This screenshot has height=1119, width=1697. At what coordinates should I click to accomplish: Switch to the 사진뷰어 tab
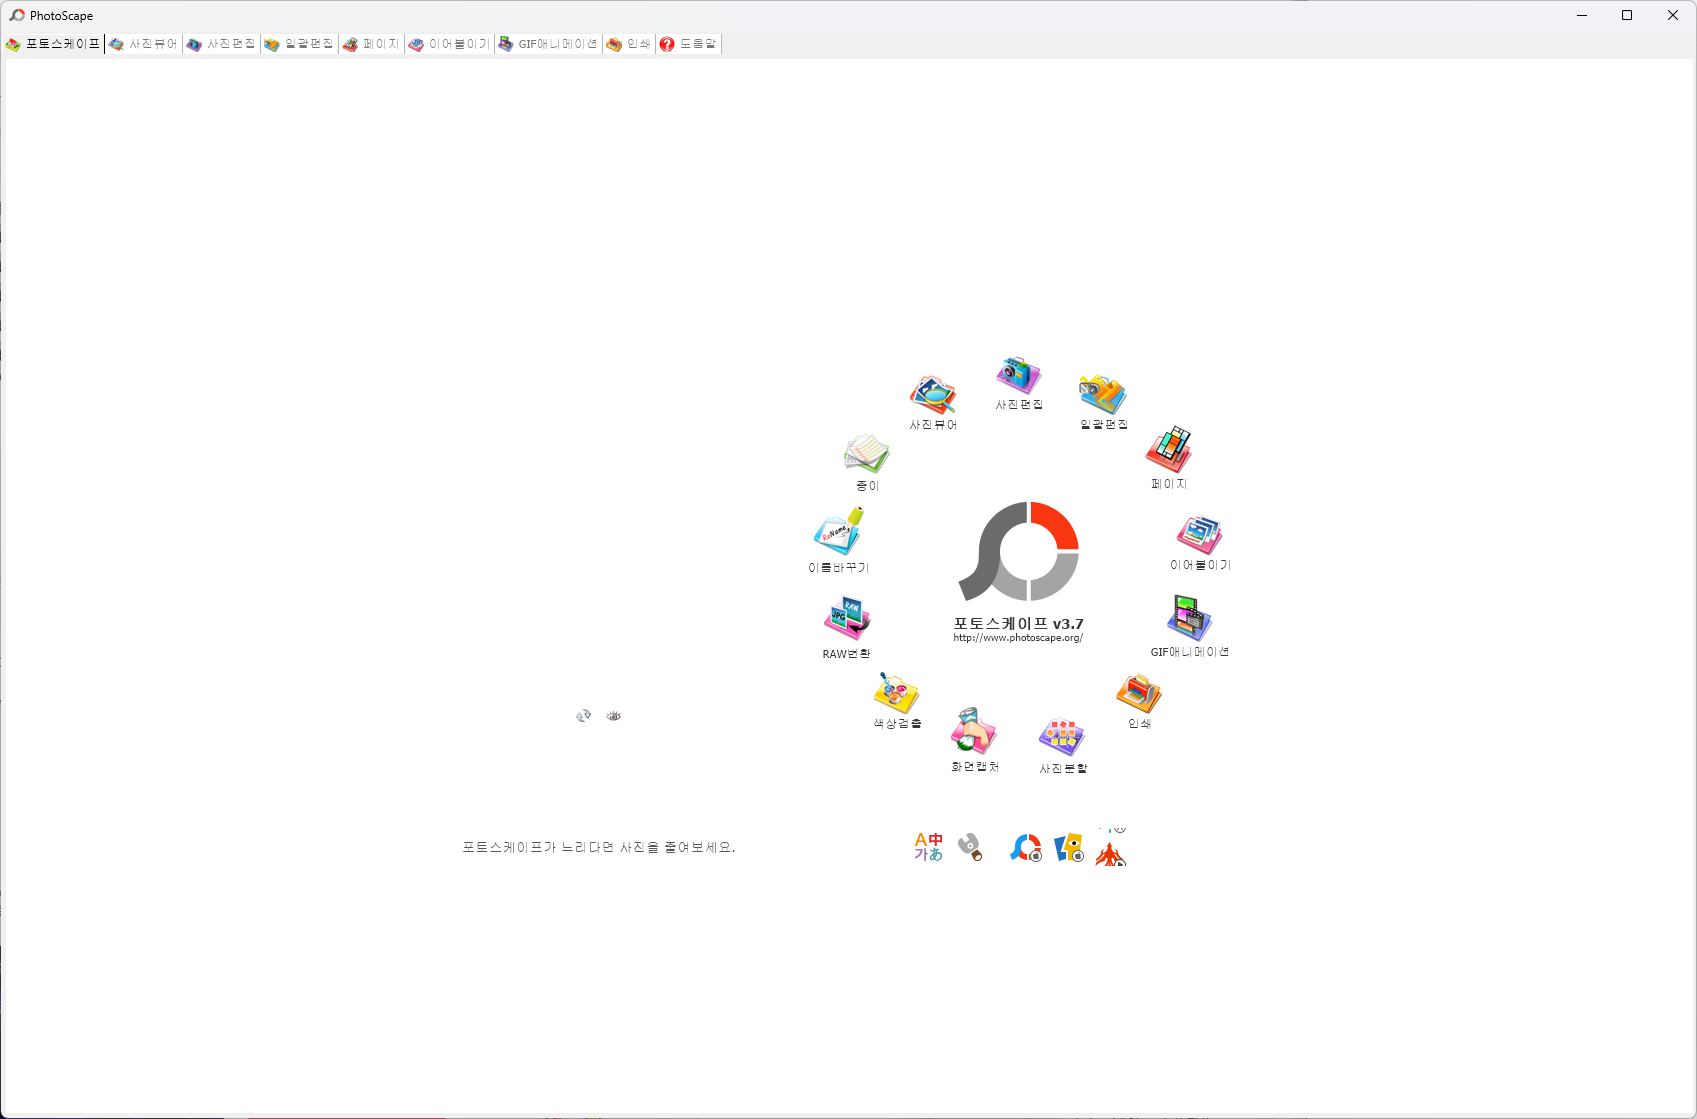point(143,44)
